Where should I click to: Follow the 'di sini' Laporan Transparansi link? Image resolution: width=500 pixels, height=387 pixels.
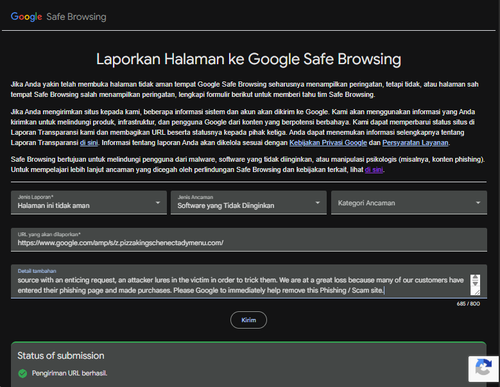click(89, 143)
